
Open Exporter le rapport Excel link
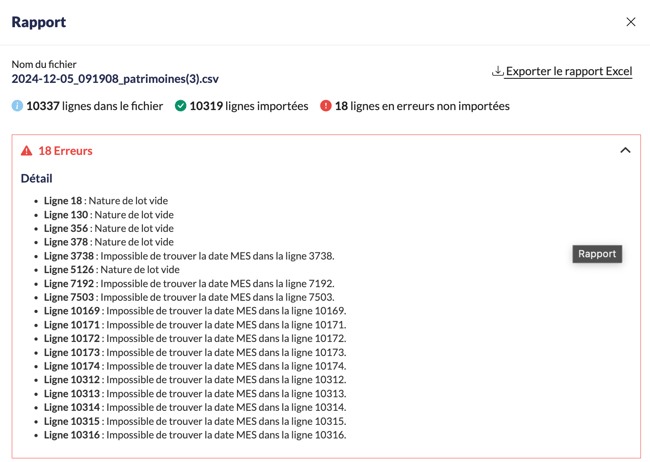(x=568, y=71)
